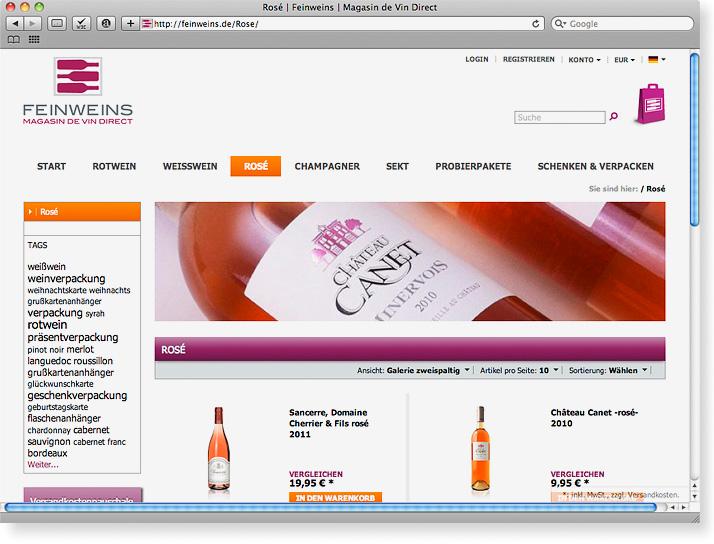Click the scroll right arrow
The height and width of the screenshot is (544, 714).
point(683,507)
